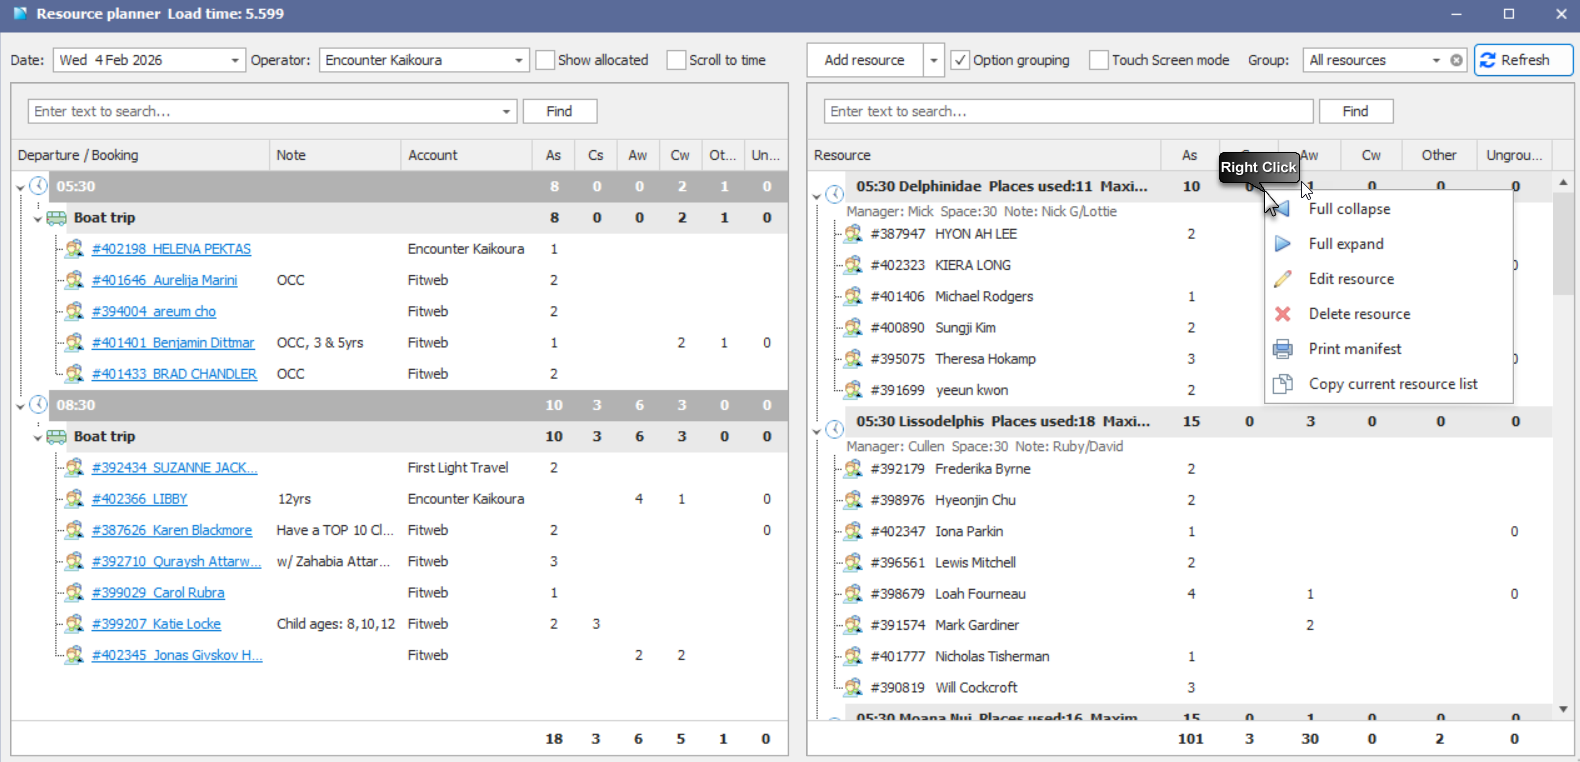The width and height of the screenshot is (1580, 762).
Task: Clear the Group filter with the x icon
Action: coord(1457,60)
